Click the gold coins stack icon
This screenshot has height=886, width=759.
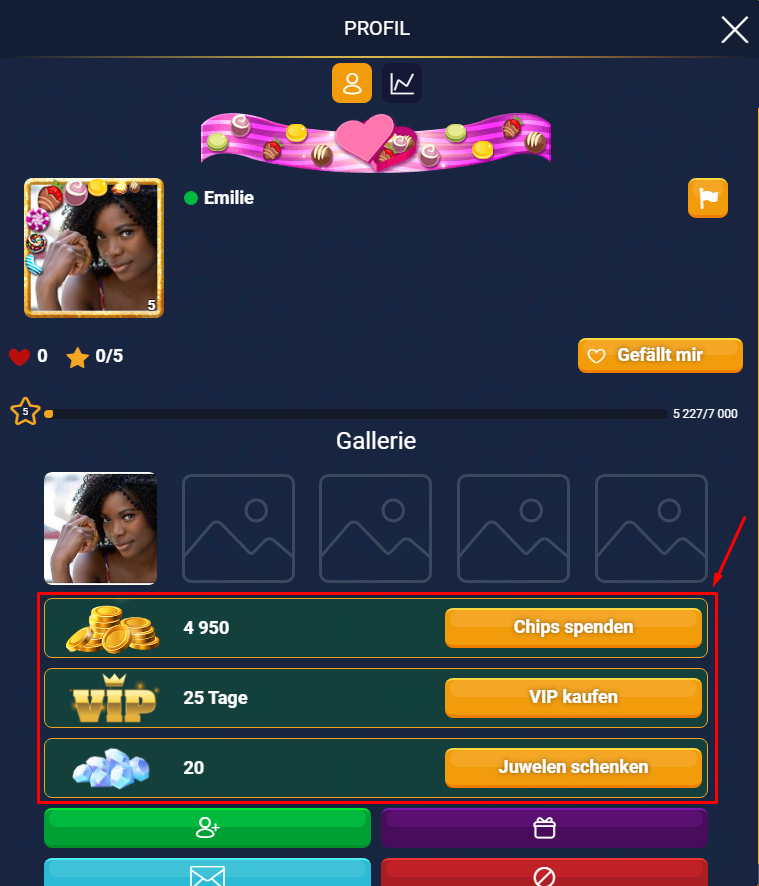coord(112,629)
